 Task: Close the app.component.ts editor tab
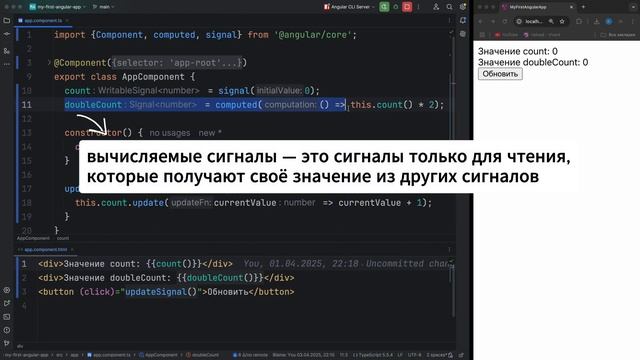[x=67, y=20]
